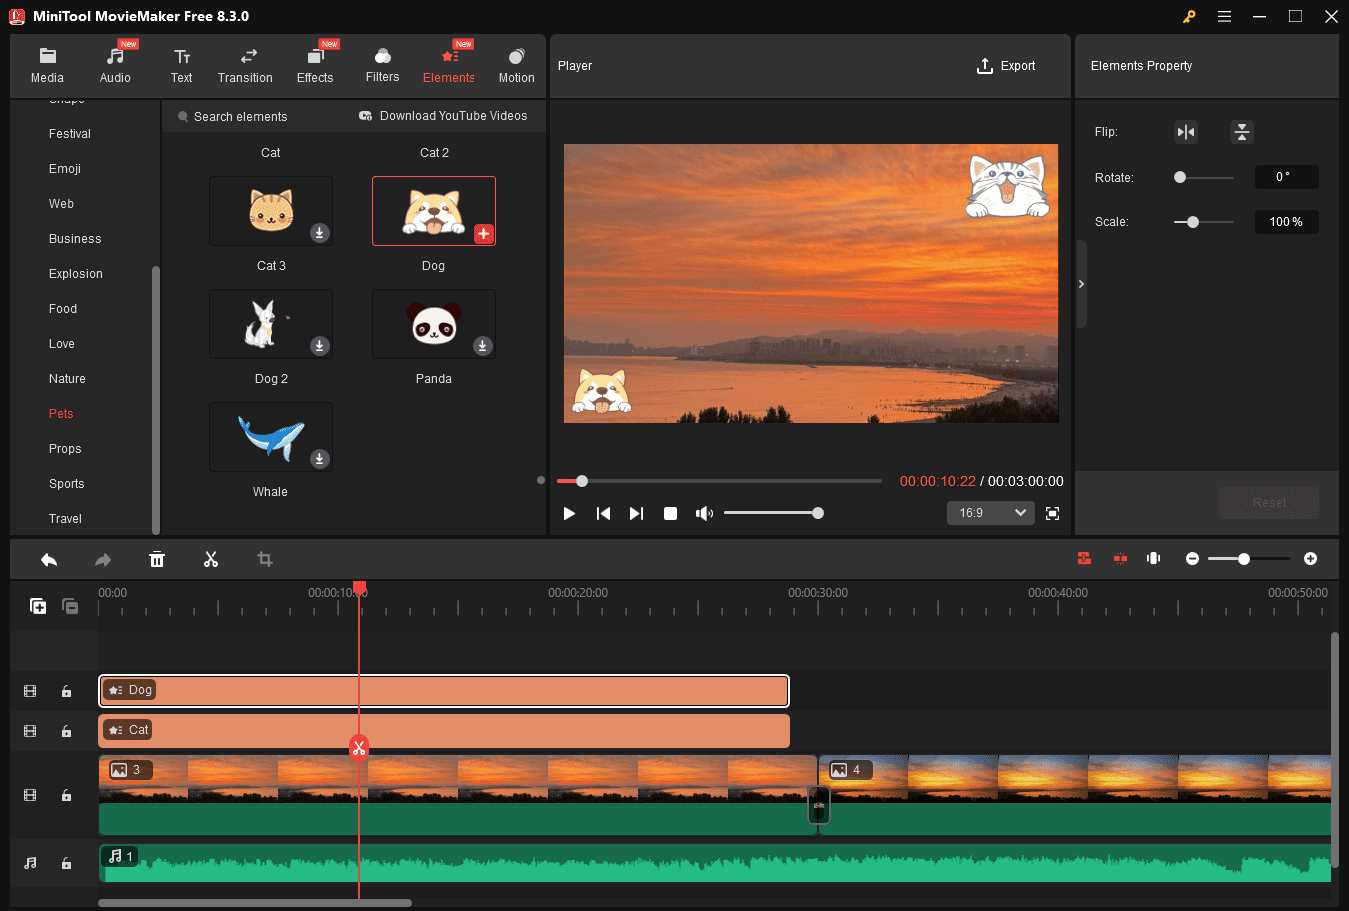This screenshot has height=911, width=1349.
Task: Open the Filters tab
Action: [382, 66]
